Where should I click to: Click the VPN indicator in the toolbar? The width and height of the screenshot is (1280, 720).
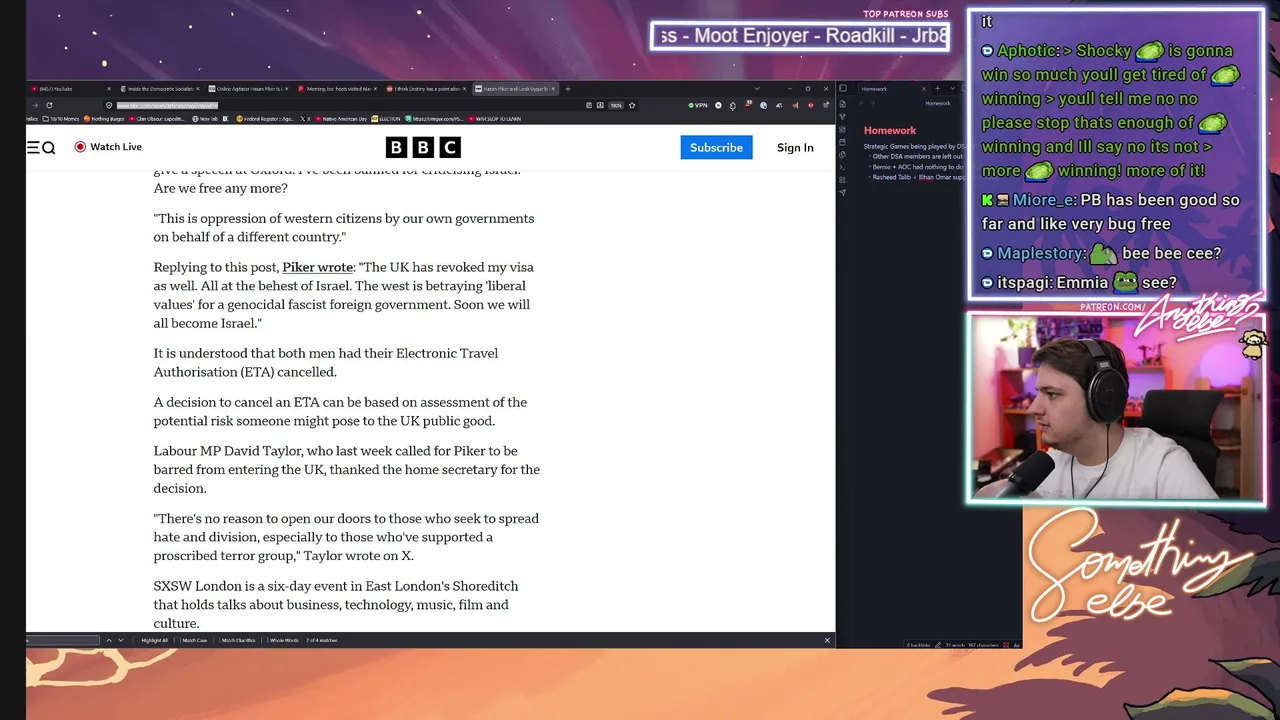(698, 105)
